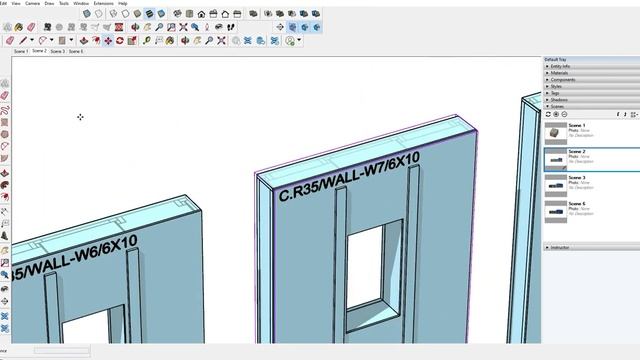Select the Scale tool icon

tap(132, 40)
